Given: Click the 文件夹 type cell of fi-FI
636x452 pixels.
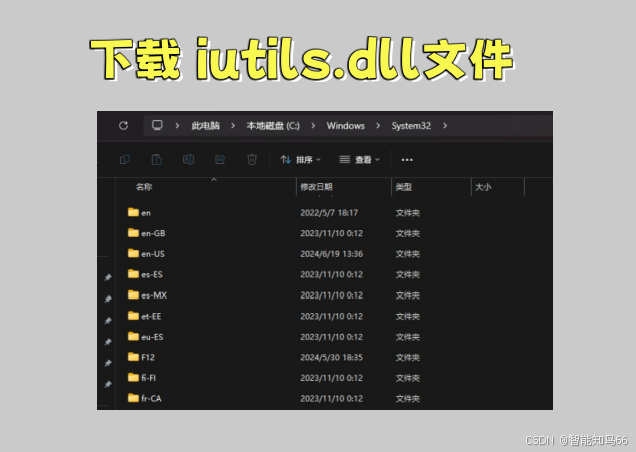Looking at the screenshot, I should [x=408, y=378].
